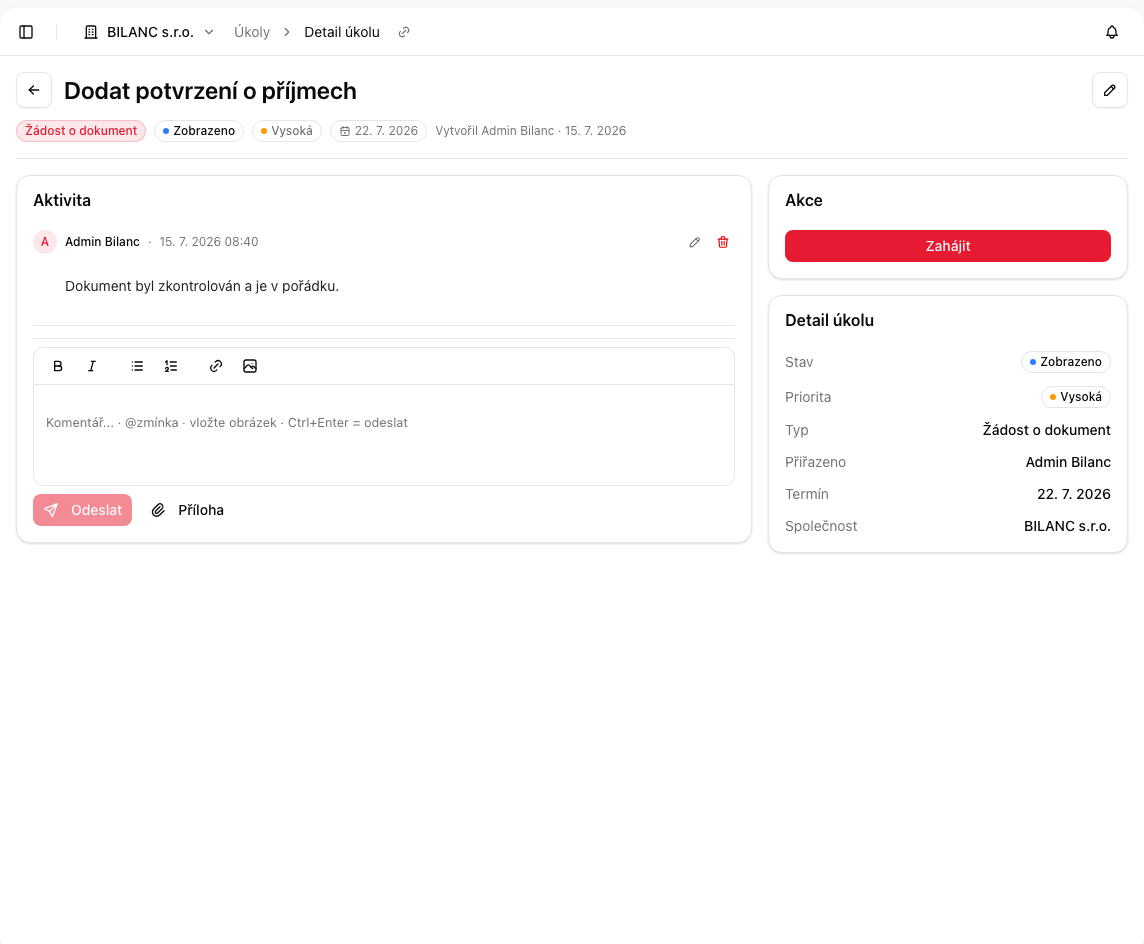This screenshot has height=944, width=1144.
Task: Delete Admin Bilanc's comment
Action: (x=722, y=242)
